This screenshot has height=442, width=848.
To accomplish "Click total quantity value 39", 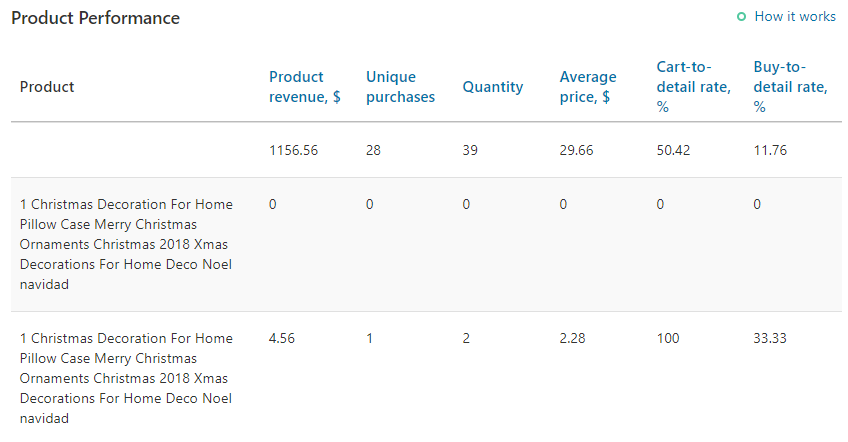I will tap(470, 150).
